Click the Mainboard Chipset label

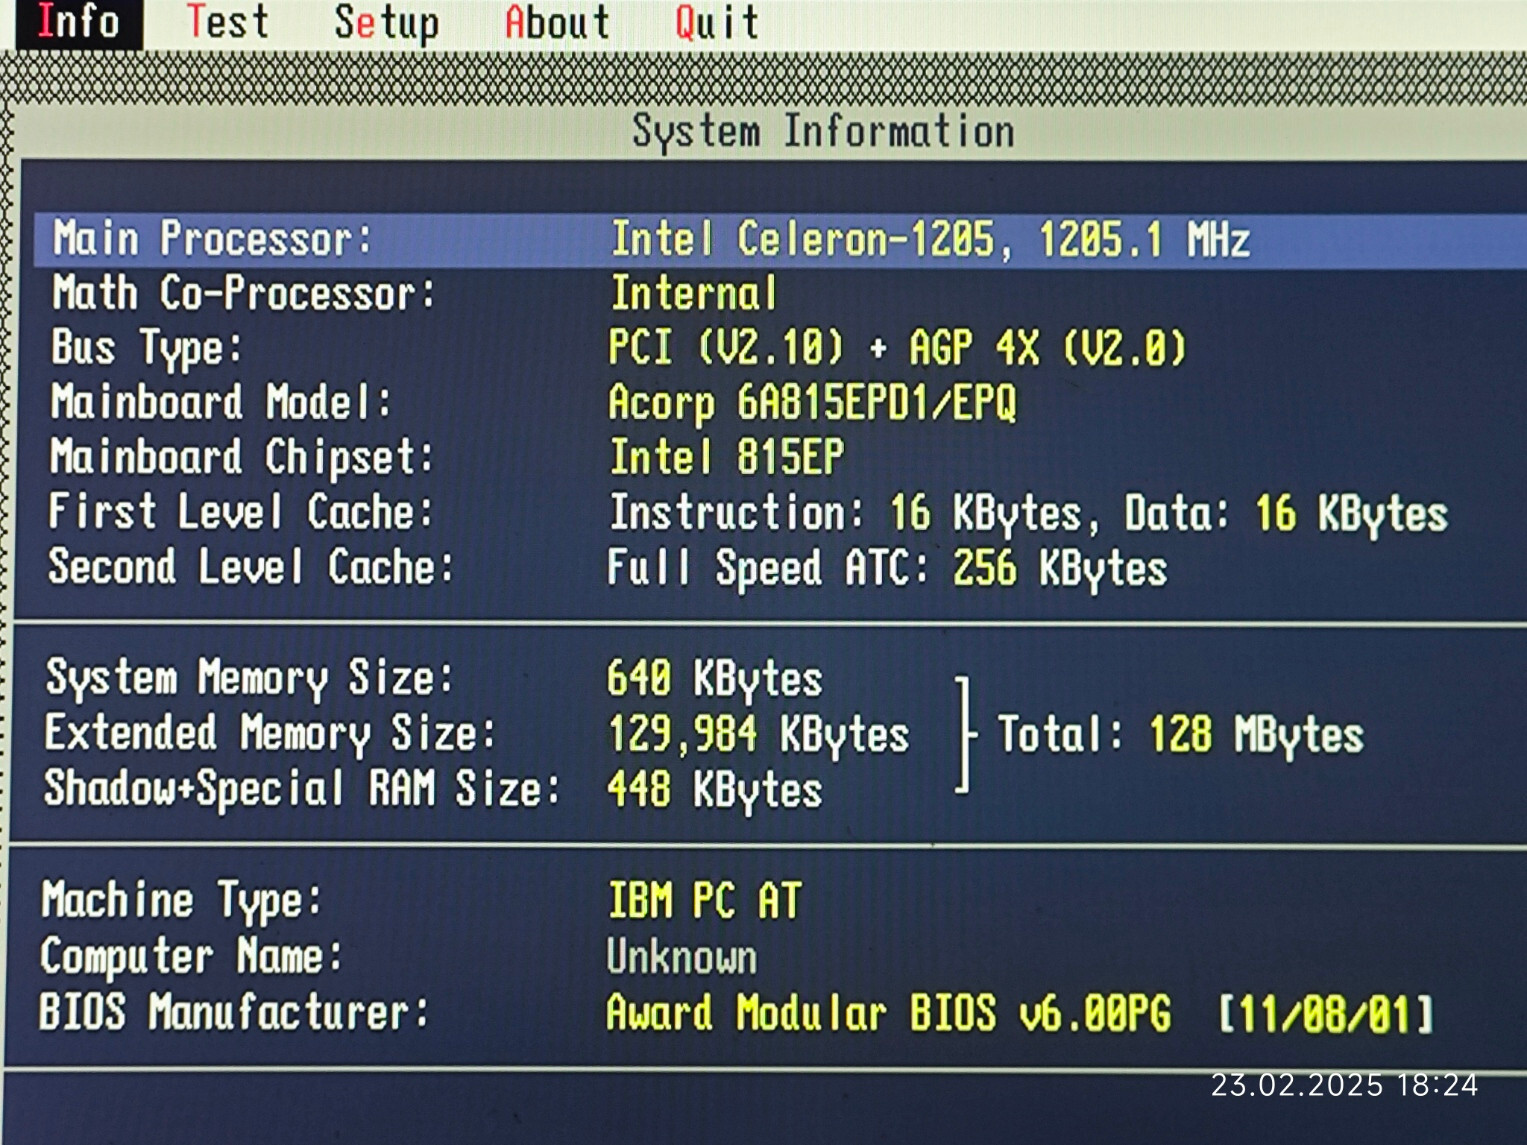tap(242, 458)
